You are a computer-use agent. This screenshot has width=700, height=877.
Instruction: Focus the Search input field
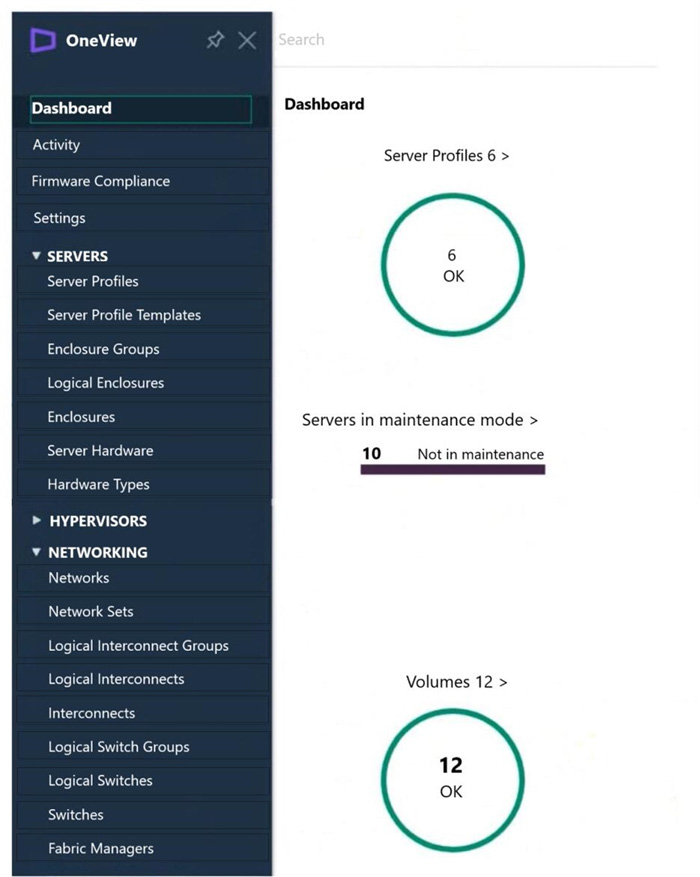[x=467, y=40]
